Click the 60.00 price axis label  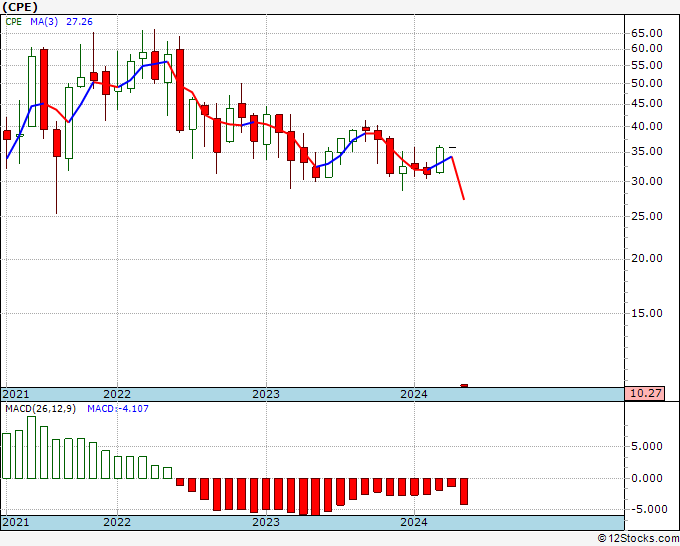pos(647,49)
